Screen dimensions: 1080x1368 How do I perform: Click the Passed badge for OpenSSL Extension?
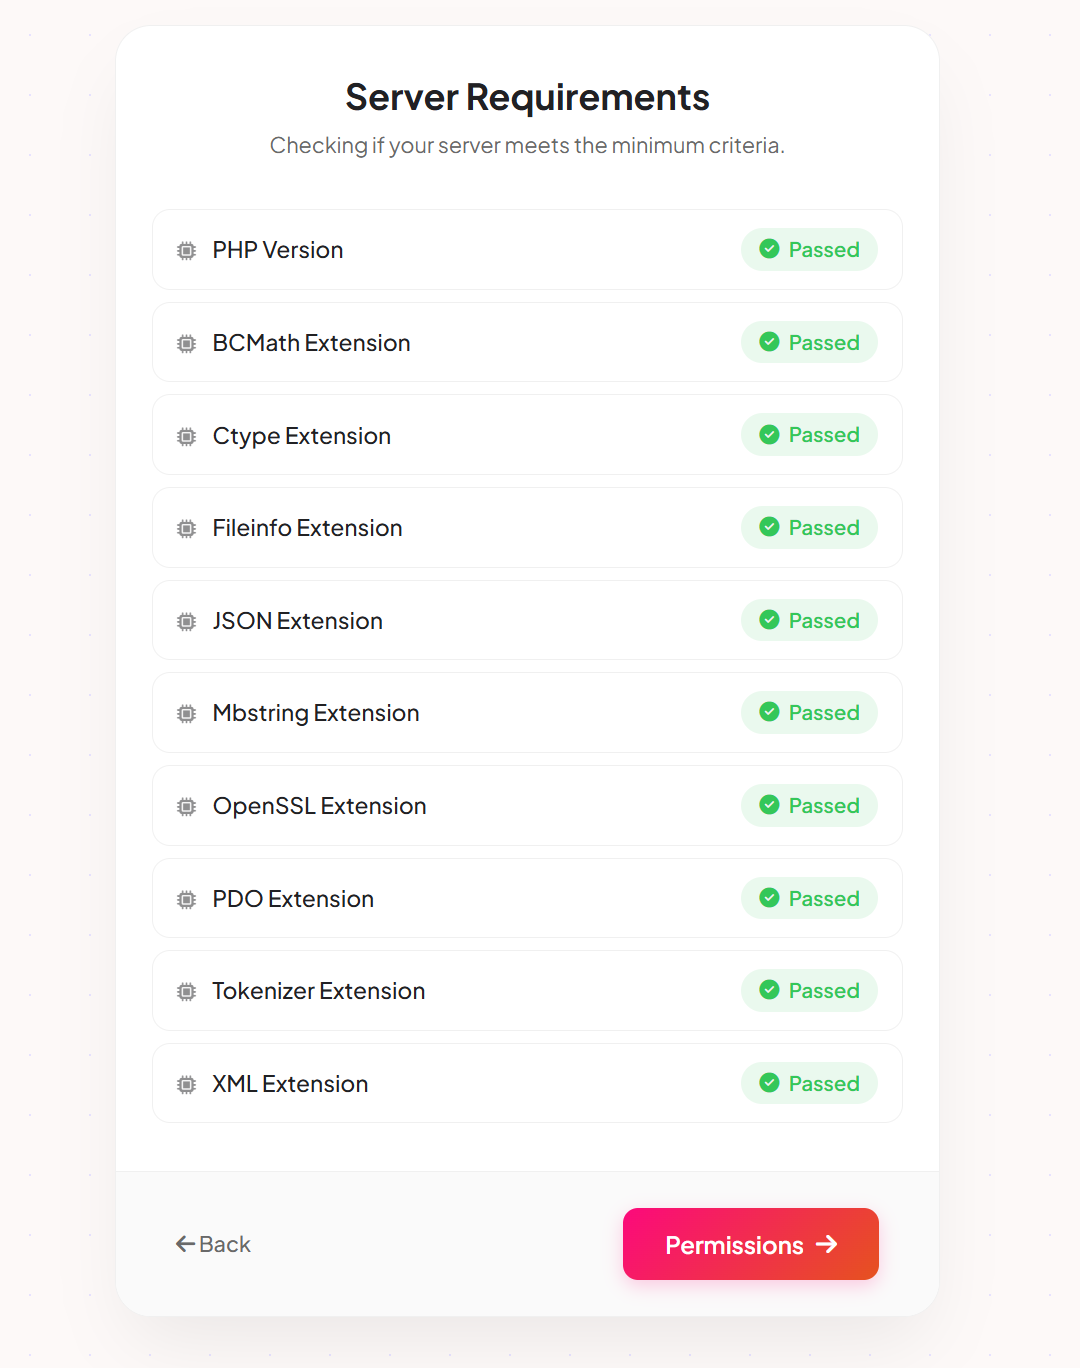coord(809,806)
